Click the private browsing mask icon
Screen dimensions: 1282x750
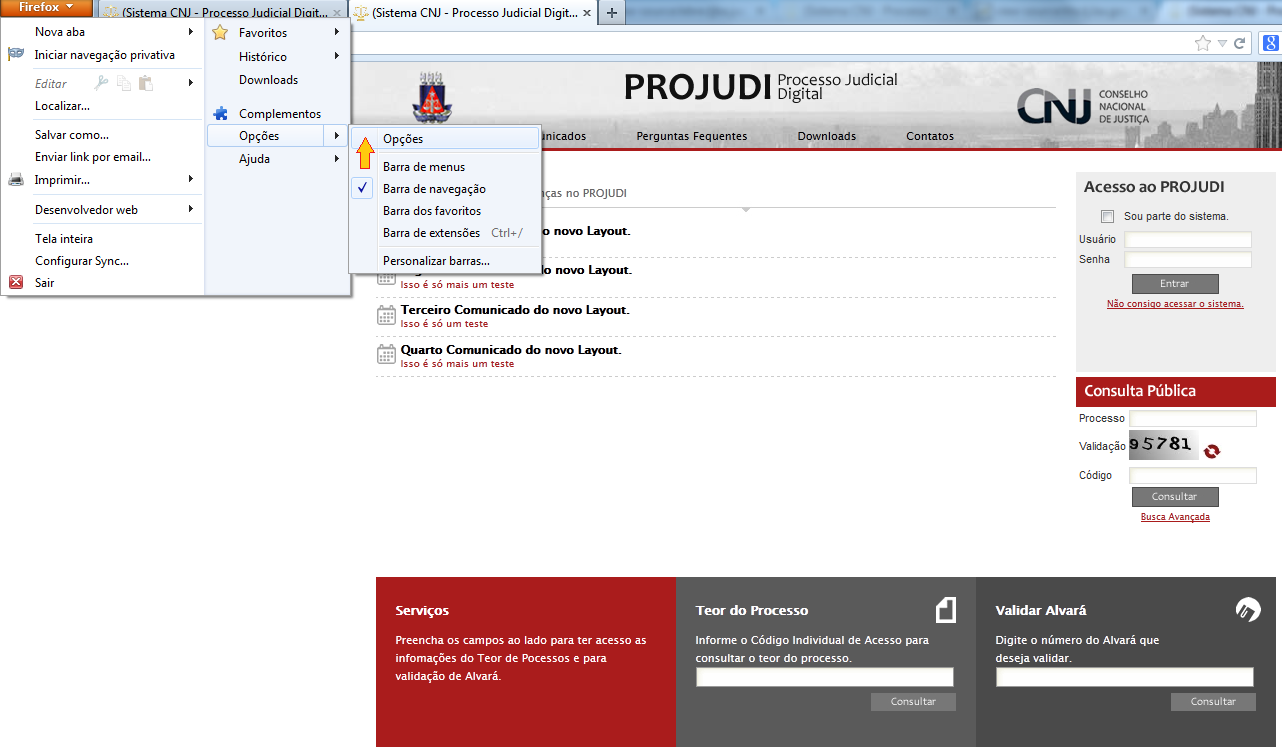tap(16, 55)
